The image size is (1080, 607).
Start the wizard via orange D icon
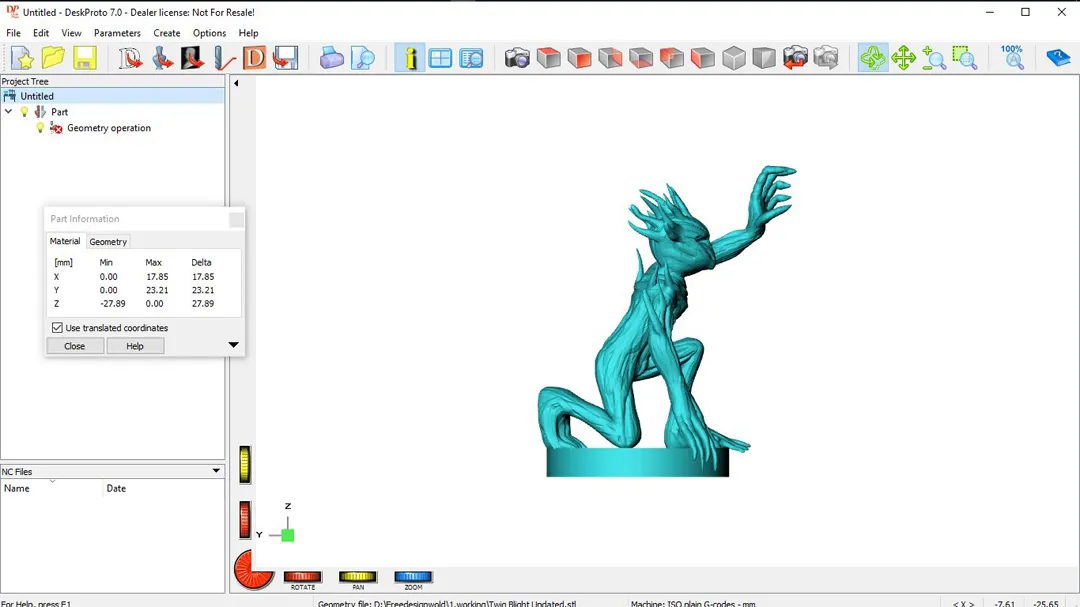coord(254,58)
